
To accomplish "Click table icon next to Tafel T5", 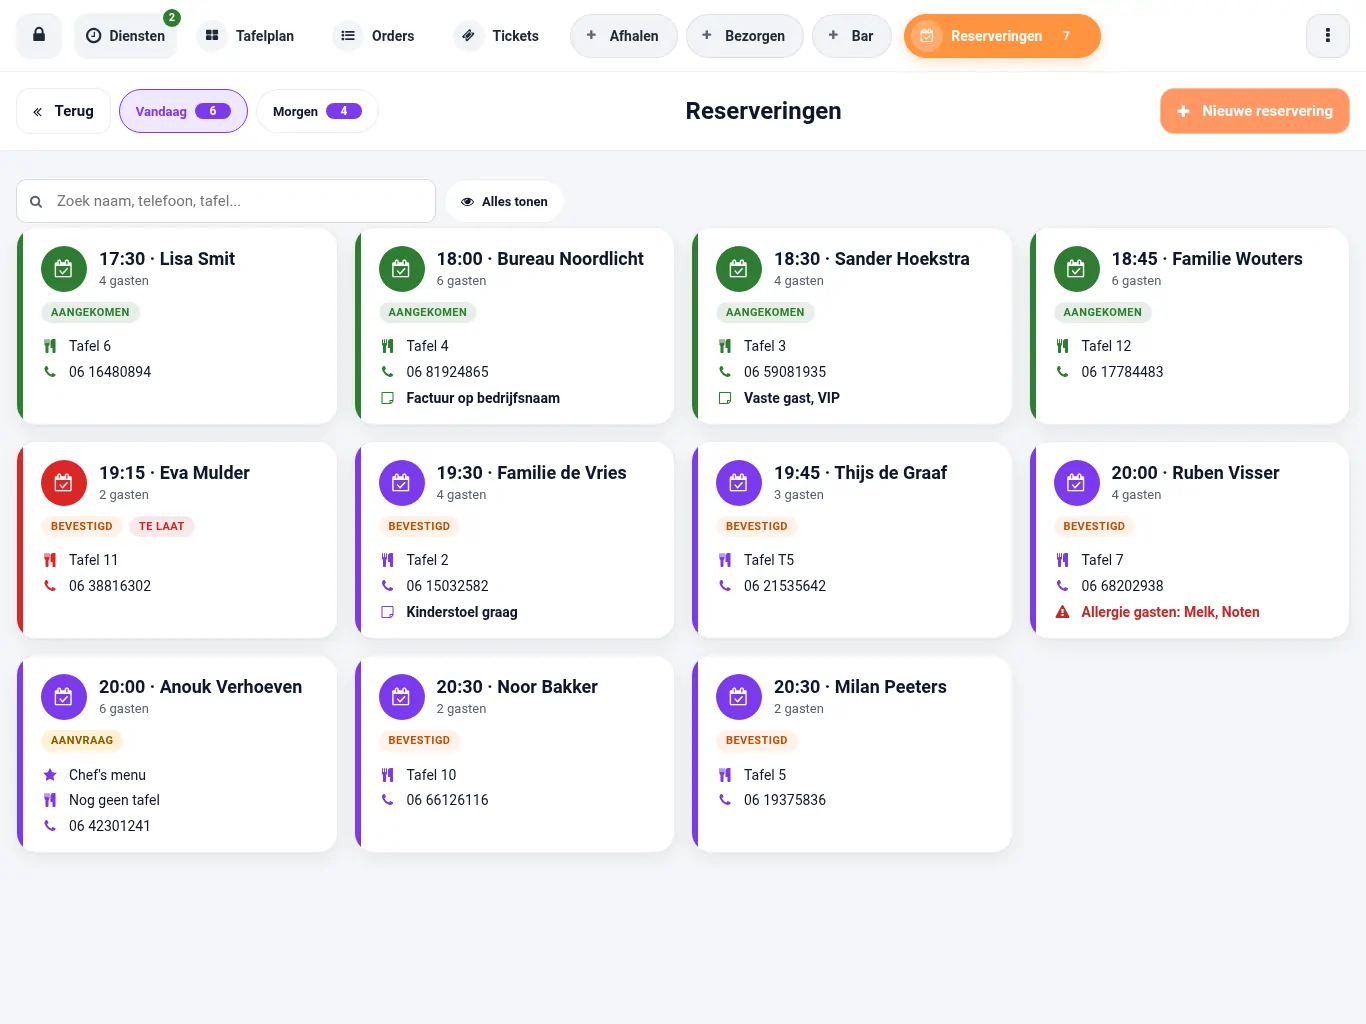I will pos(725,560).
